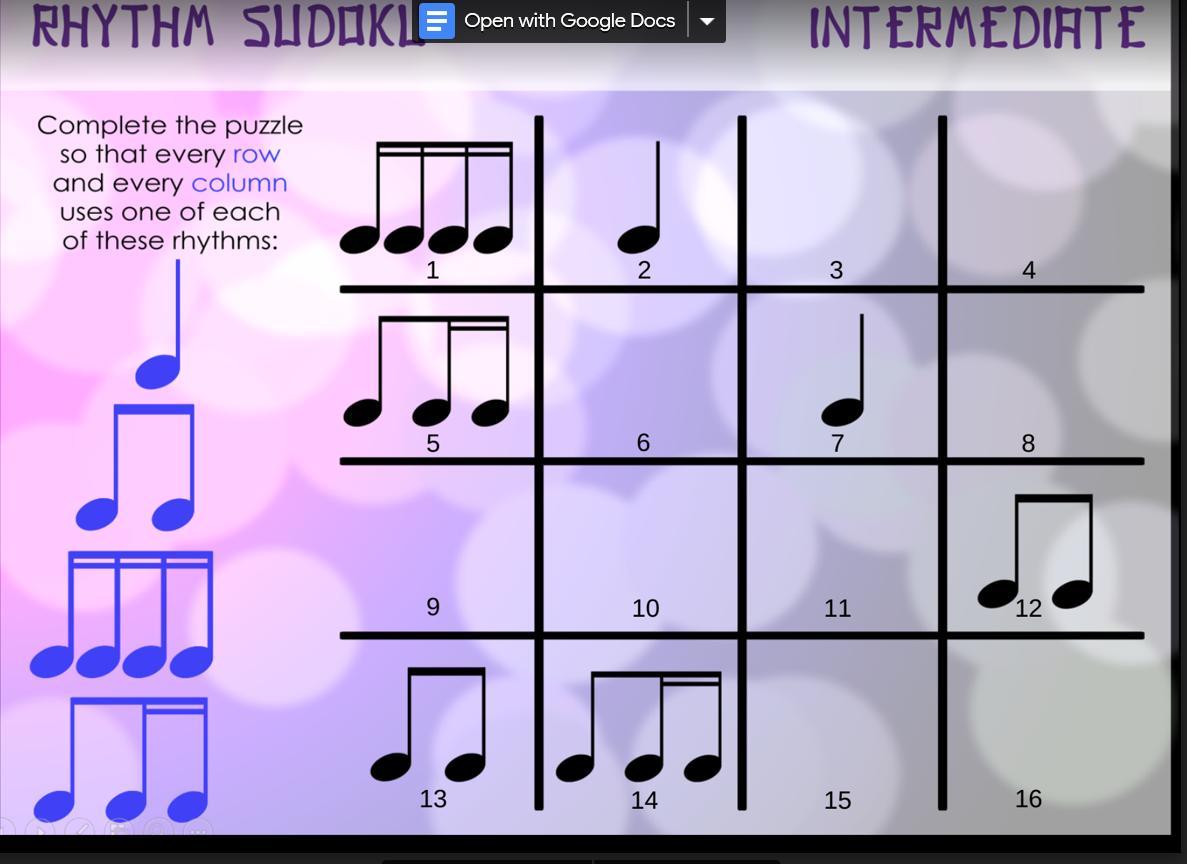Select empty puzzle cell 6

pyautogui.click(x=640, y=375)
